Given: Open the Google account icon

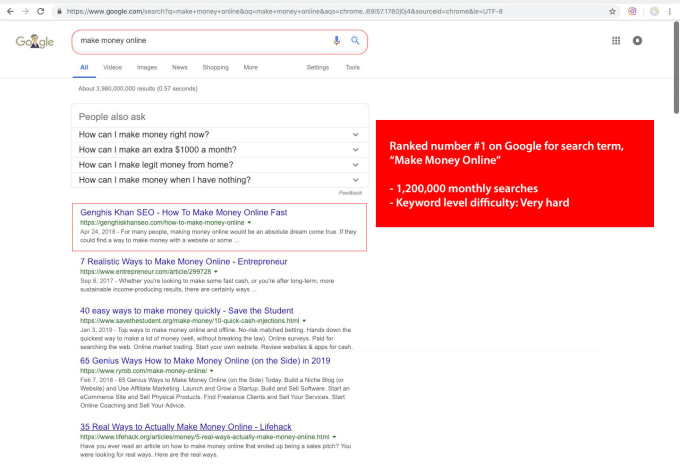Looking at the screenshot, I should 638,41.
